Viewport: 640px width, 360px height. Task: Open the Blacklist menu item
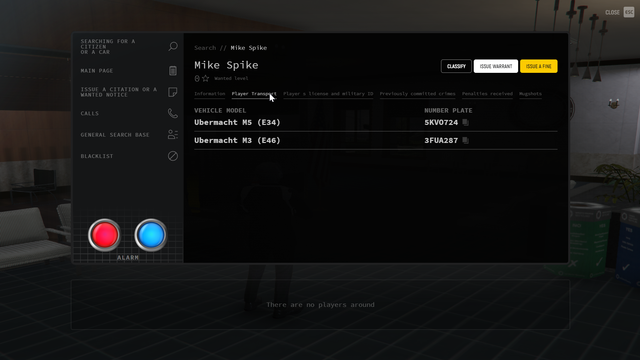click(x=129, y=156)
